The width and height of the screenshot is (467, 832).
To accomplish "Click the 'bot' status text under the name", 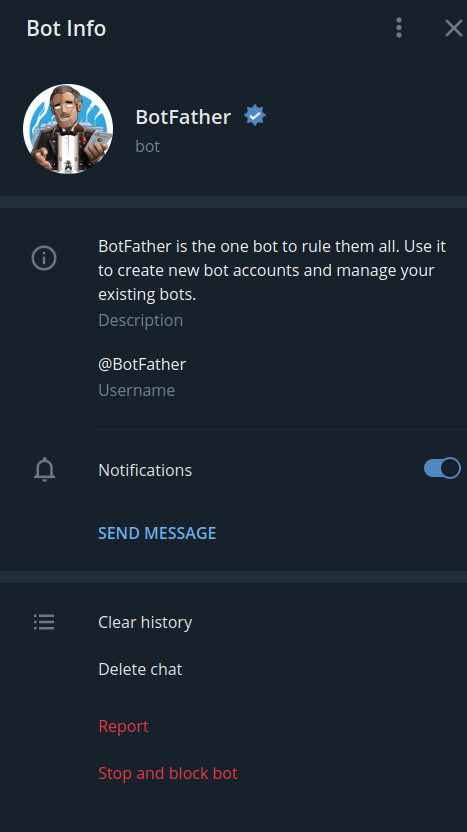I will pyautogui.click(x=148, y=146).
